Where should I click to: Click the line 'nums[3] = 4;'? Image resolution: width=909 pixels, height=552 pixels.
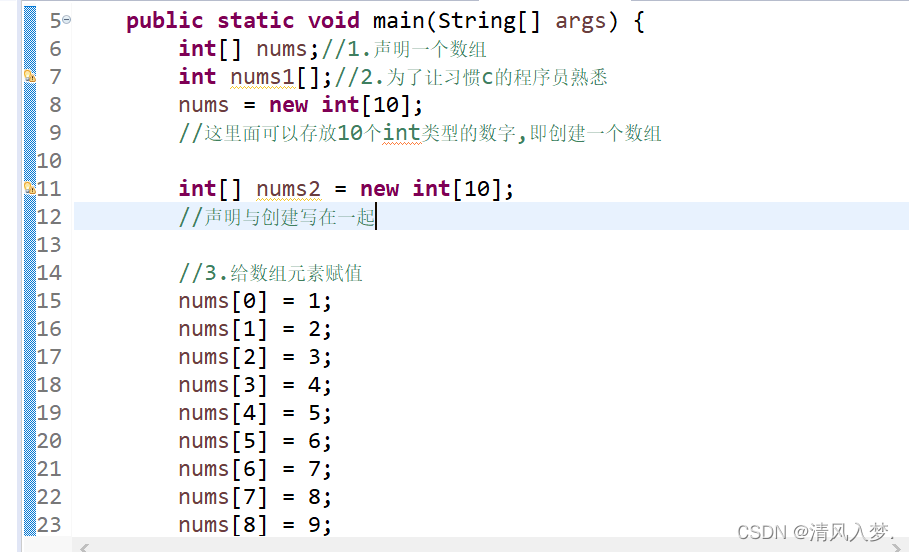pyautogui.click(x=255, y=384)
